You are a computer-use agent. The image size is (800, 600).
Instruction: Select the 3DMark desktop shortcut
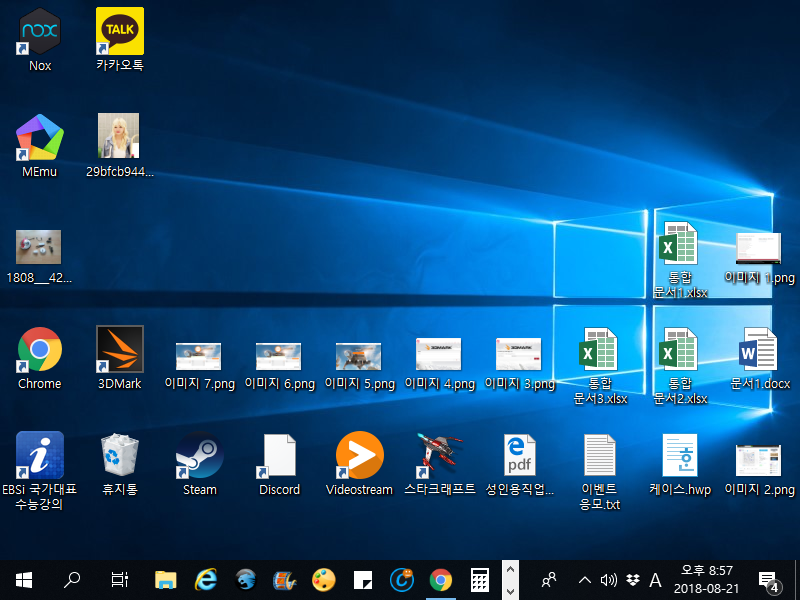point(120,358)
